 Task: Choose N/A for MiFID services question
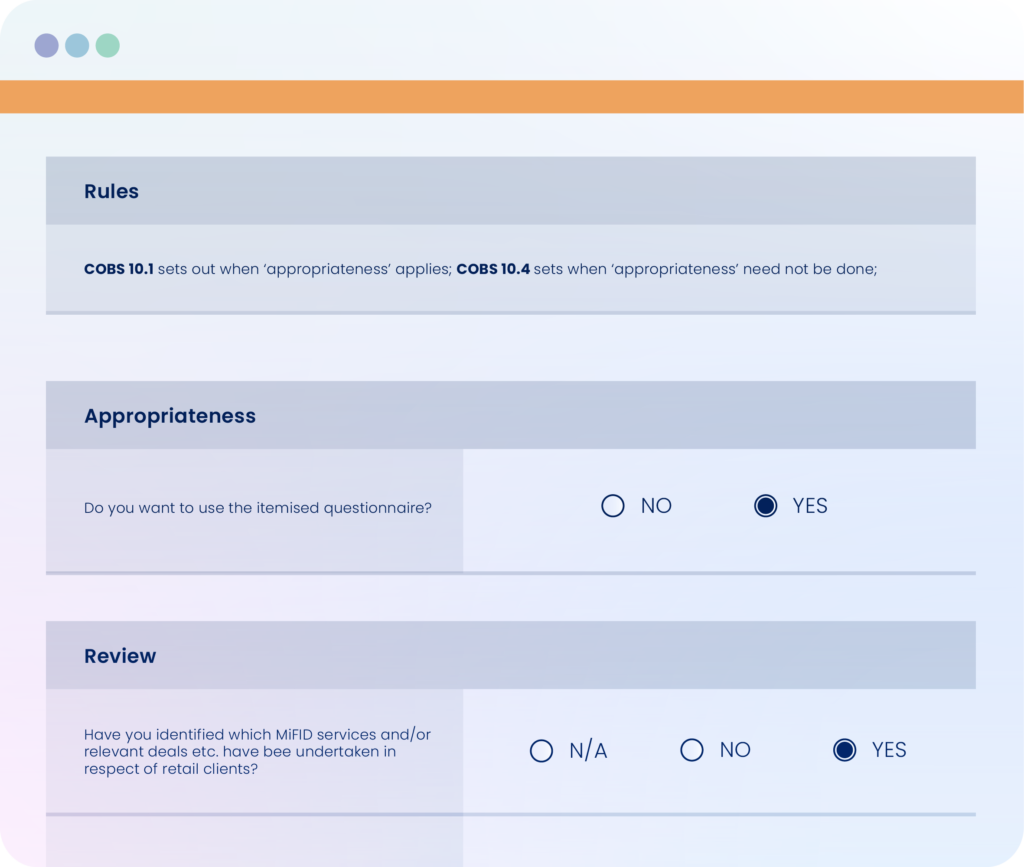(x=541, y=751)
